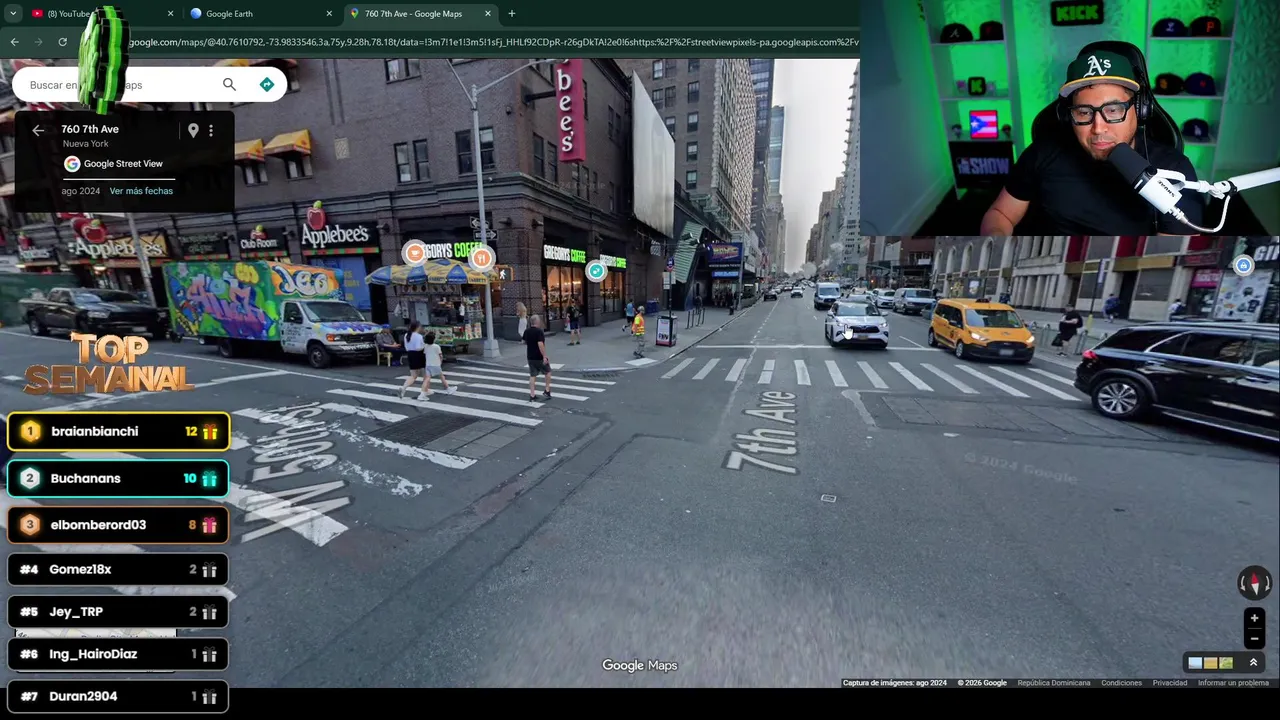The image size is (1280, 720).
Task: Click the Duran2904 leaderboard row
Action: pos(118,696)
